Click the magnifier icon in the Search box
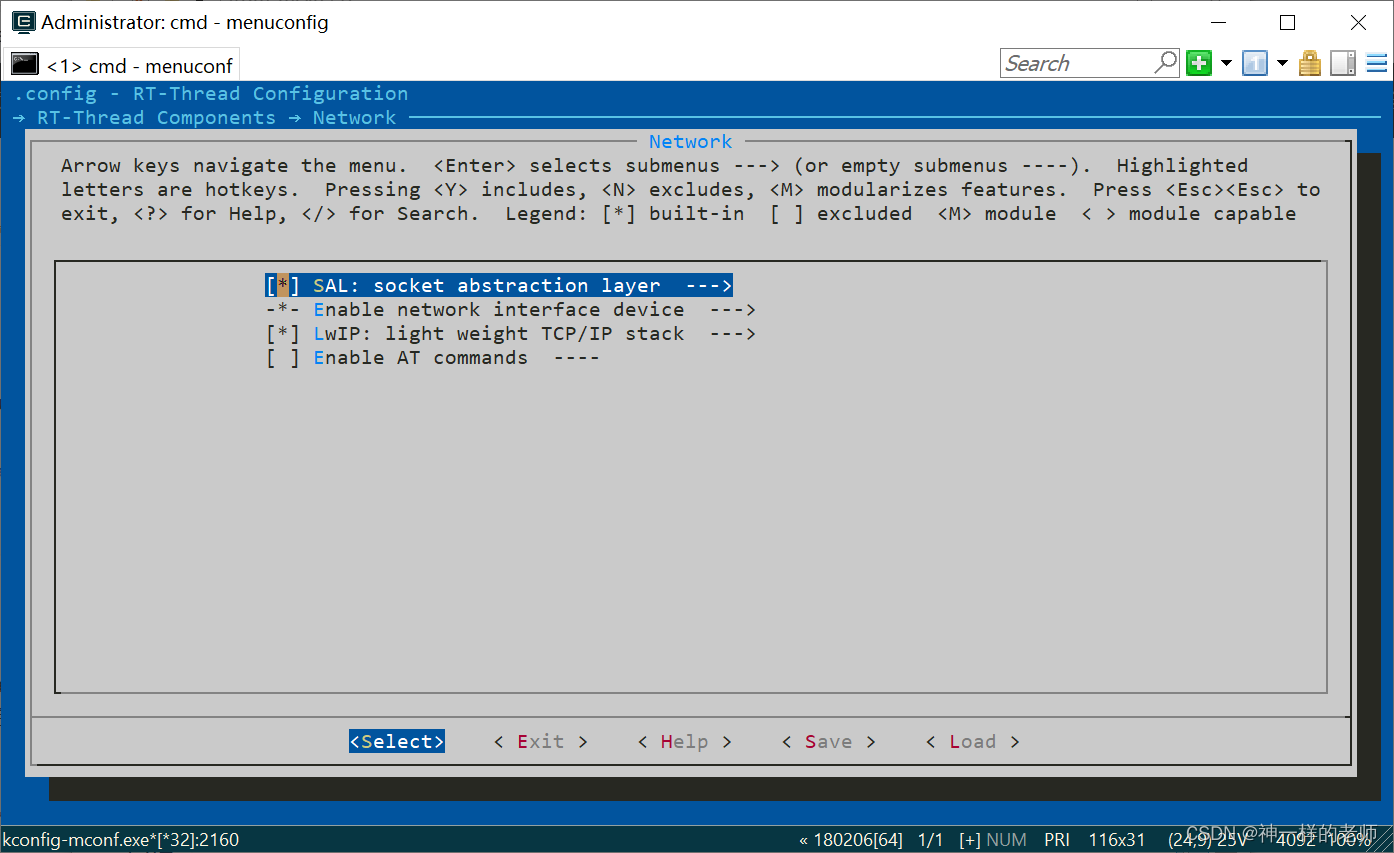This screenshot has width=1394, height=853. tap(1165, 62)
